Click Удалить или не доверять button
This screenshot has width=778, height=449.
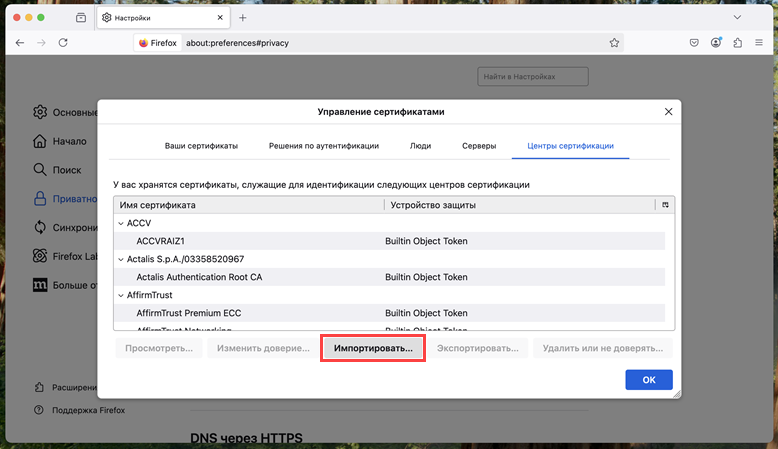click(x=603, y=348)
